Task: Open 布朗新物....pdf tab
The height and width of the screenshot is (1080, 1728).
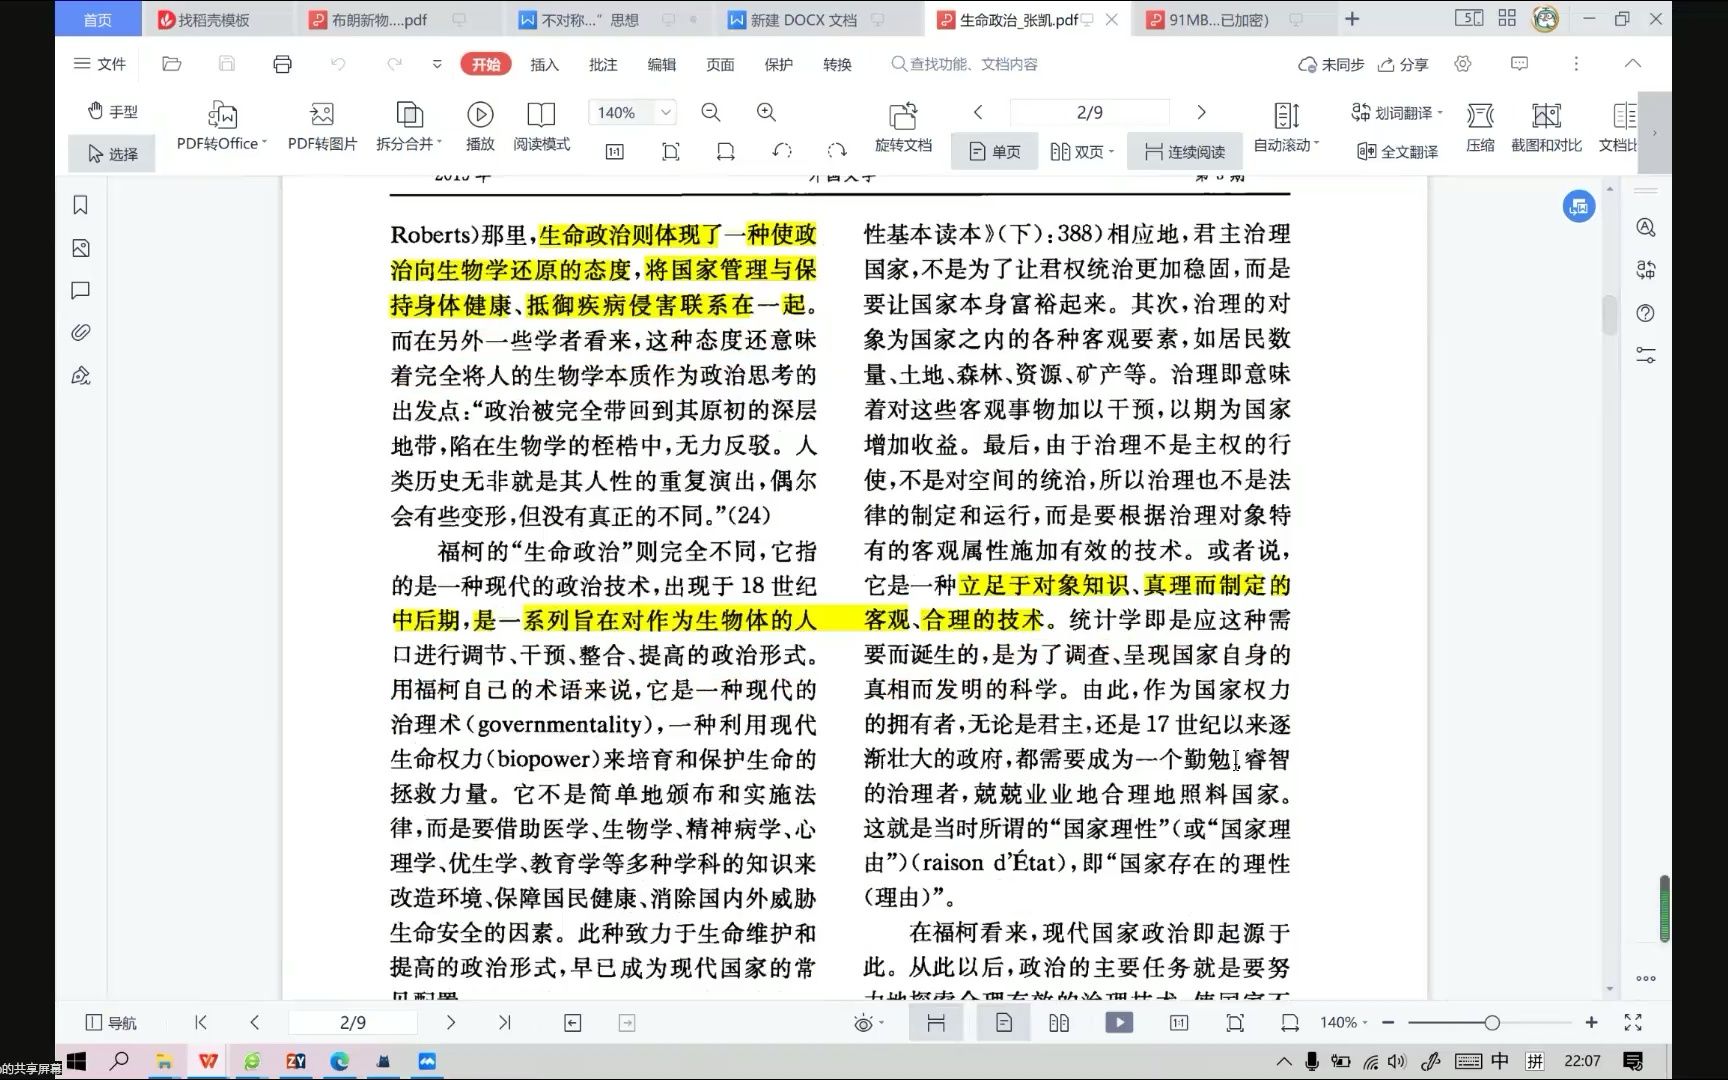Action: [x=380, y=20]
